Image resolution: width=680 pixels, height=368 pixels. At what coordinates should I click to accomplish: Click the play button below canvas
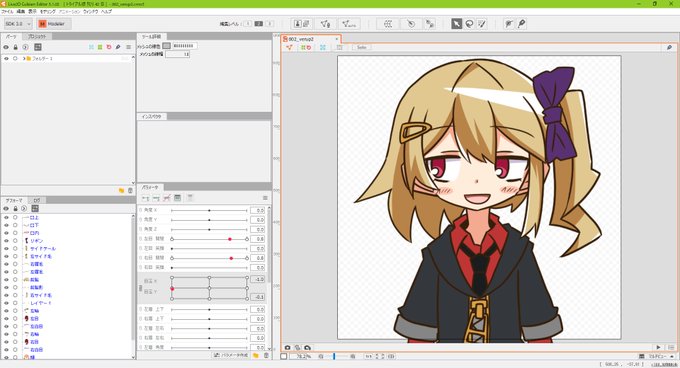[x=658, y=348]
